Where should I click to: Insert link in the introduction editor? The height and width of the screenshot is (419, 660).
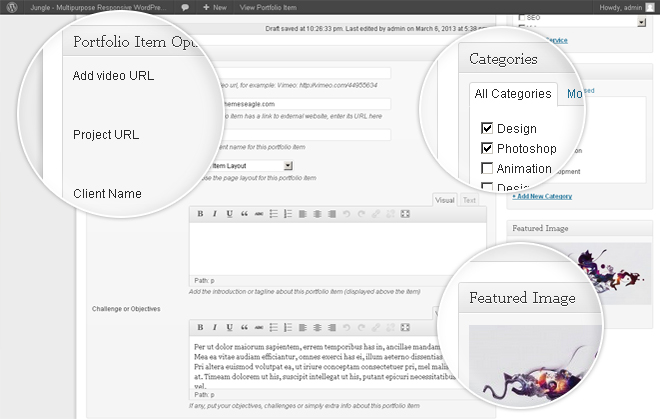pyautogui.click(x=376, y=214)
